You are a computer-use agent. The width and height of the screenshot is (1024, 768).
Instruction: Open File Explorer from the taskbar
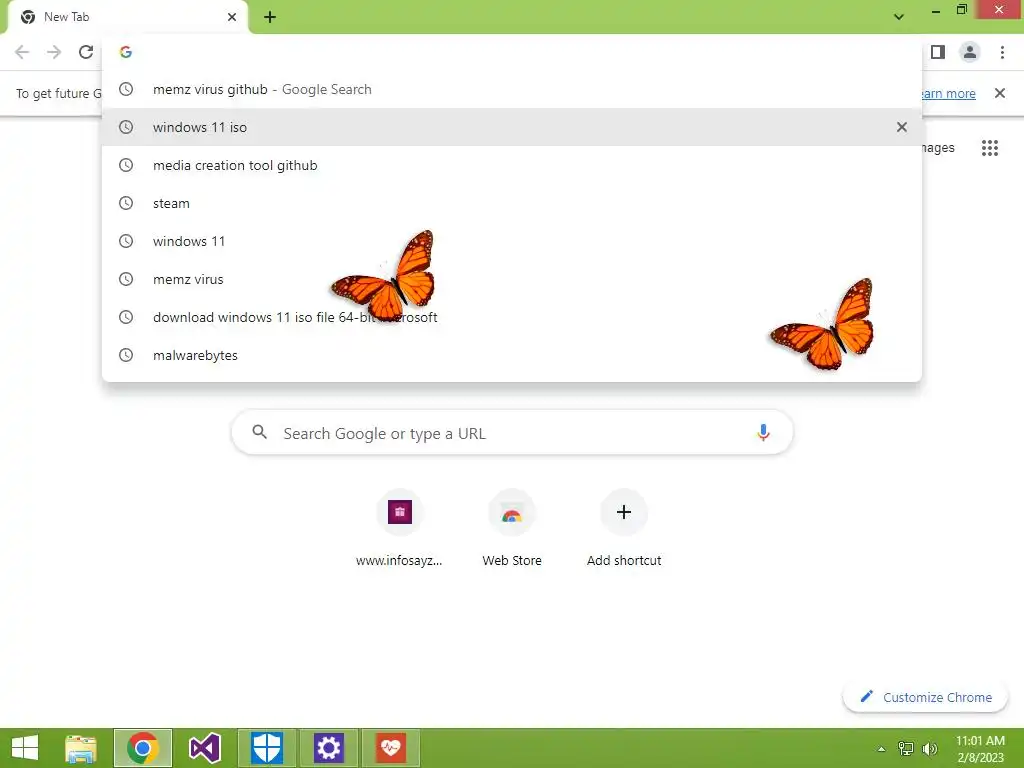point(81,748)
